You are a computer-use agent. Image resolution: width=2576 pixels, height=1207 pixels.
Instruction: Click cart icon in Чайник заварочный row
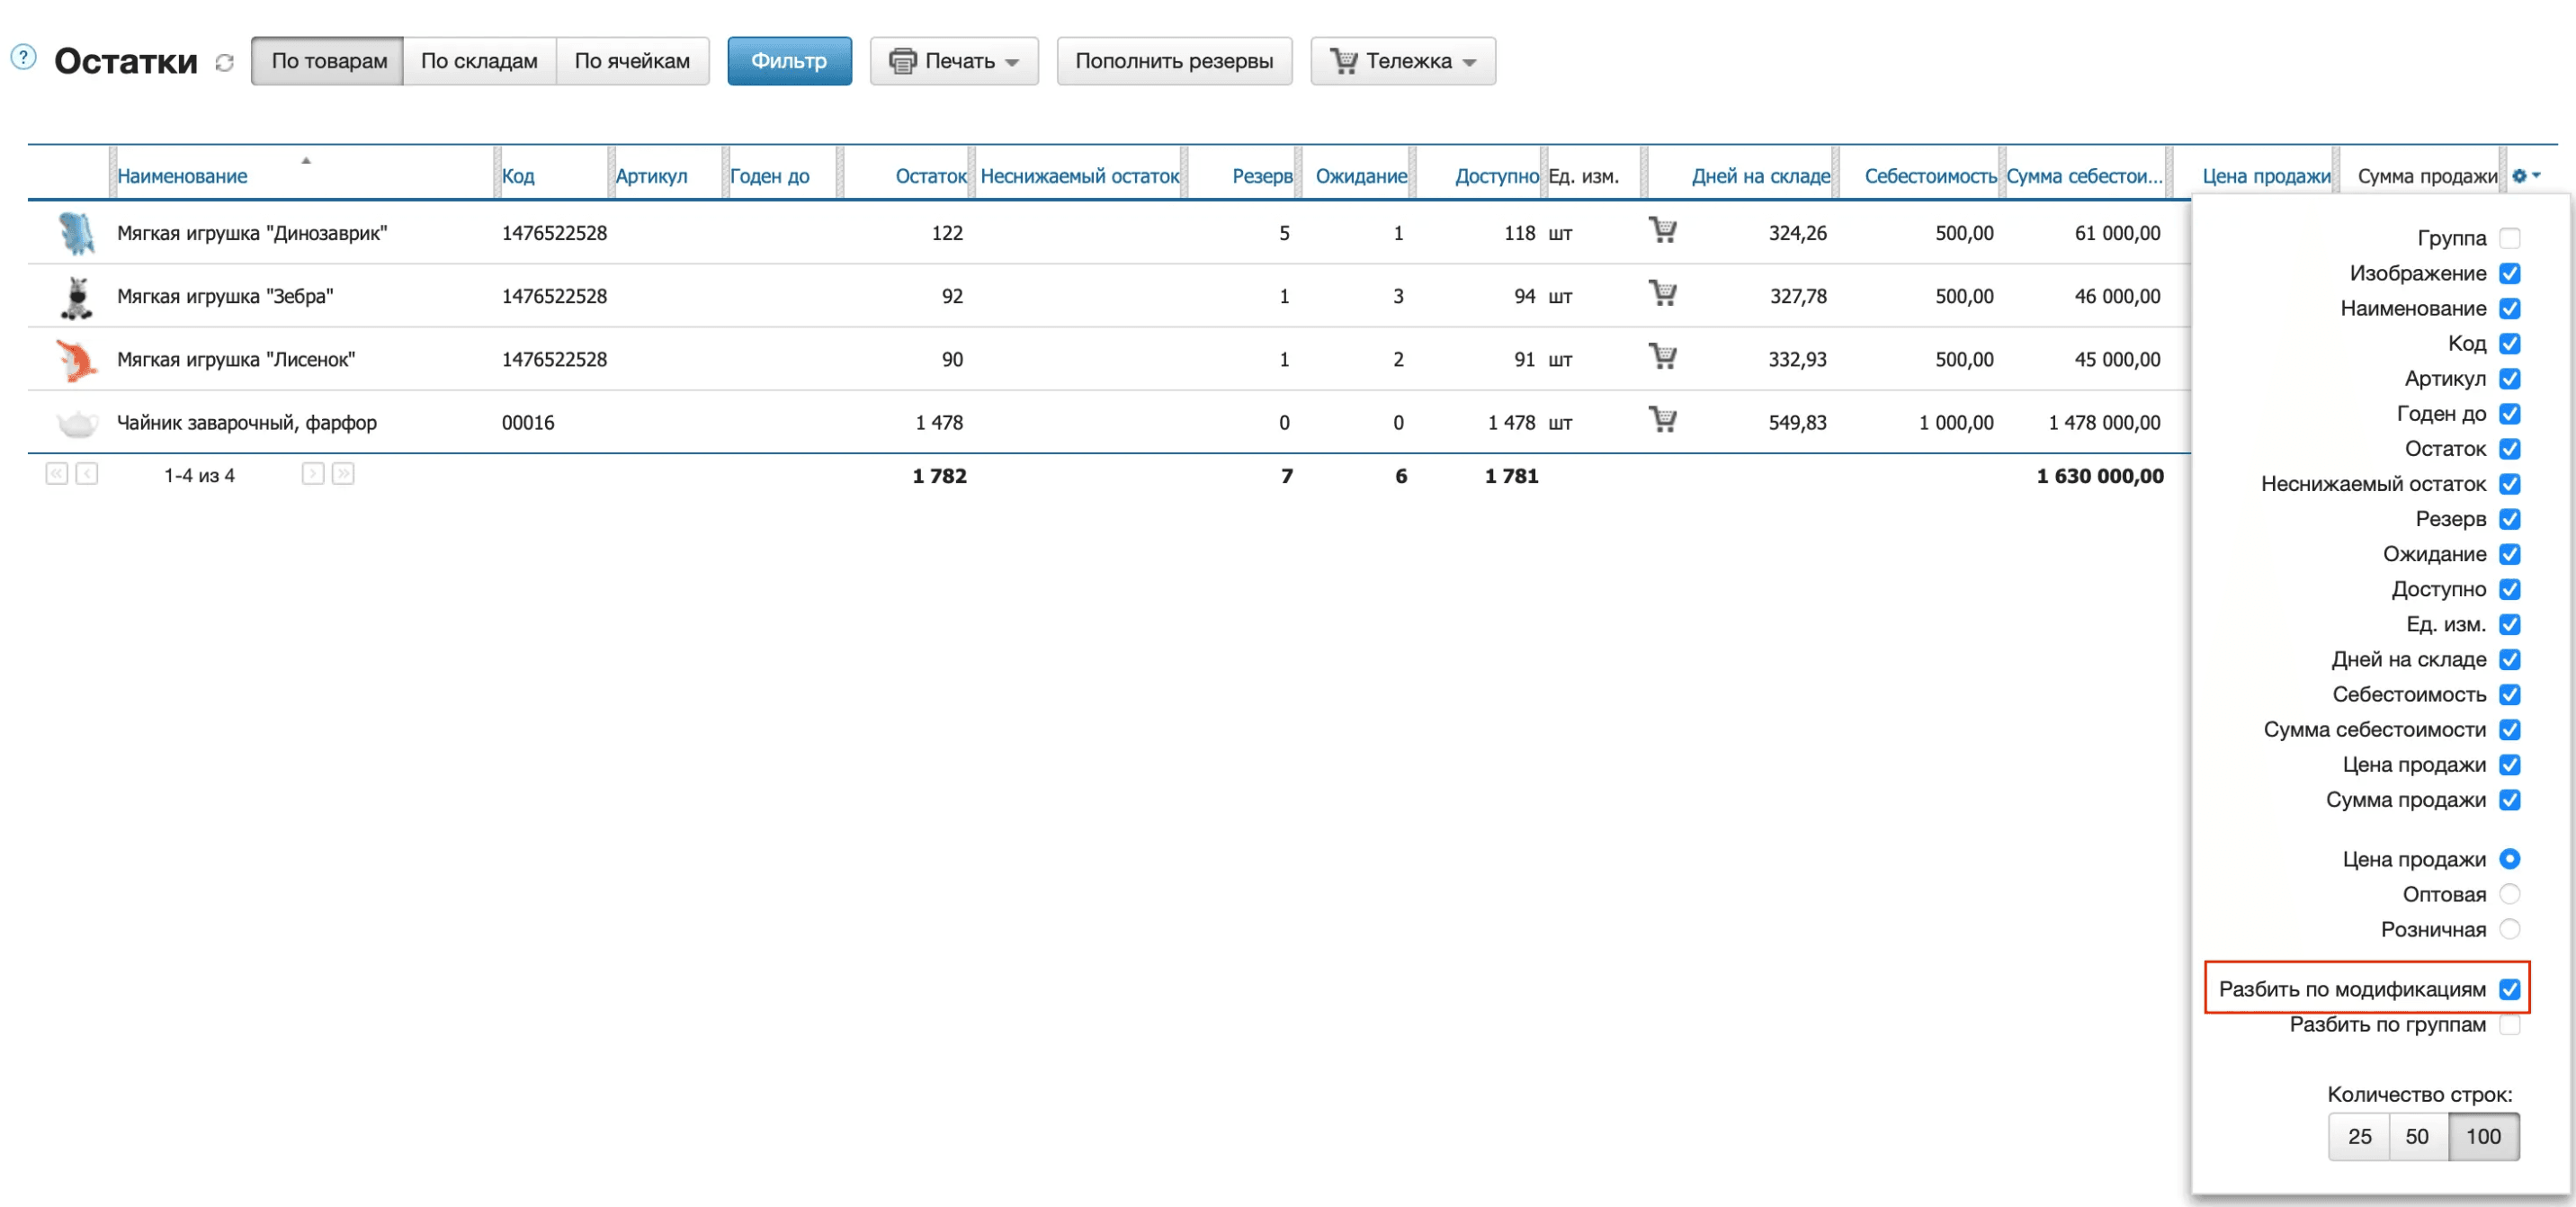tap(1662, 420)
